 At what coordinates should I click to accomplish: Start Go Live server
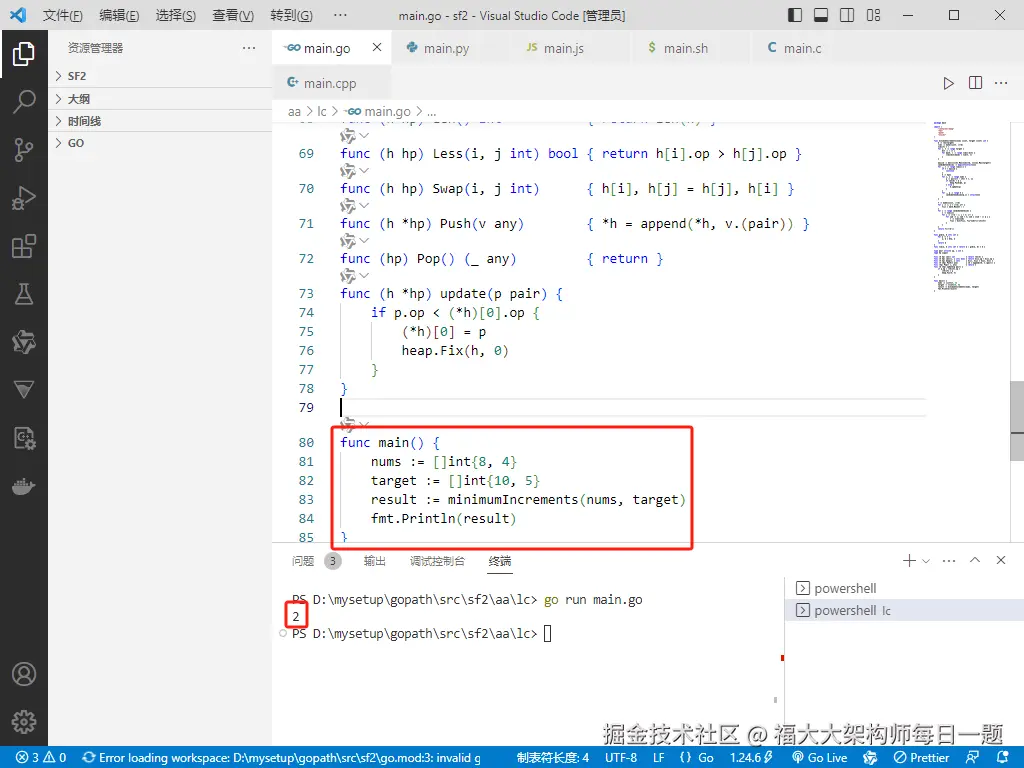819,758
